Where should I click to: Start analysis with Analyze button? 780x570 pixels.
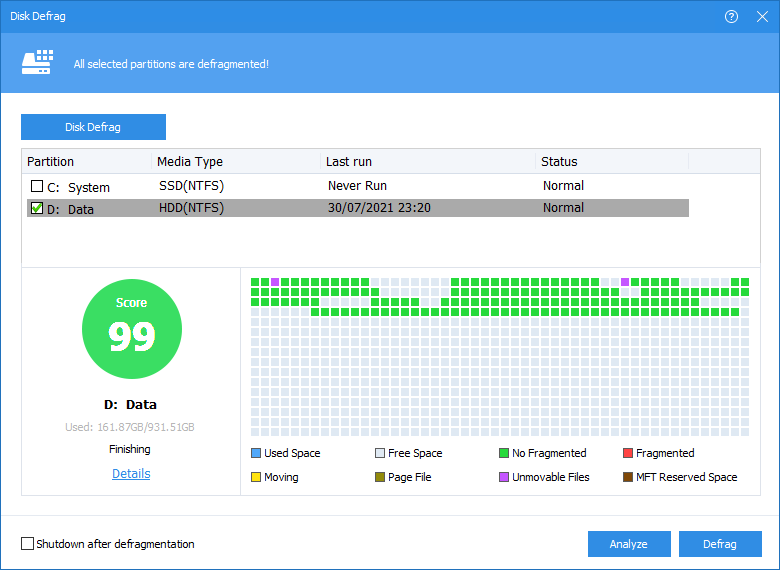pyautogui.click(x=629, y=544)
